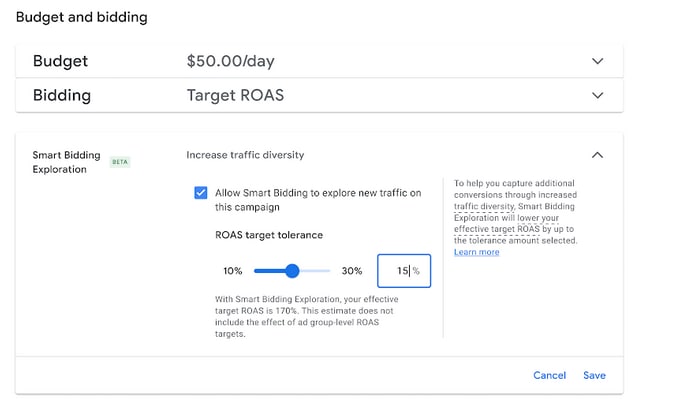Click the 'Budget' row label
This screenshot has width=673, height=413.
point(61,61)
